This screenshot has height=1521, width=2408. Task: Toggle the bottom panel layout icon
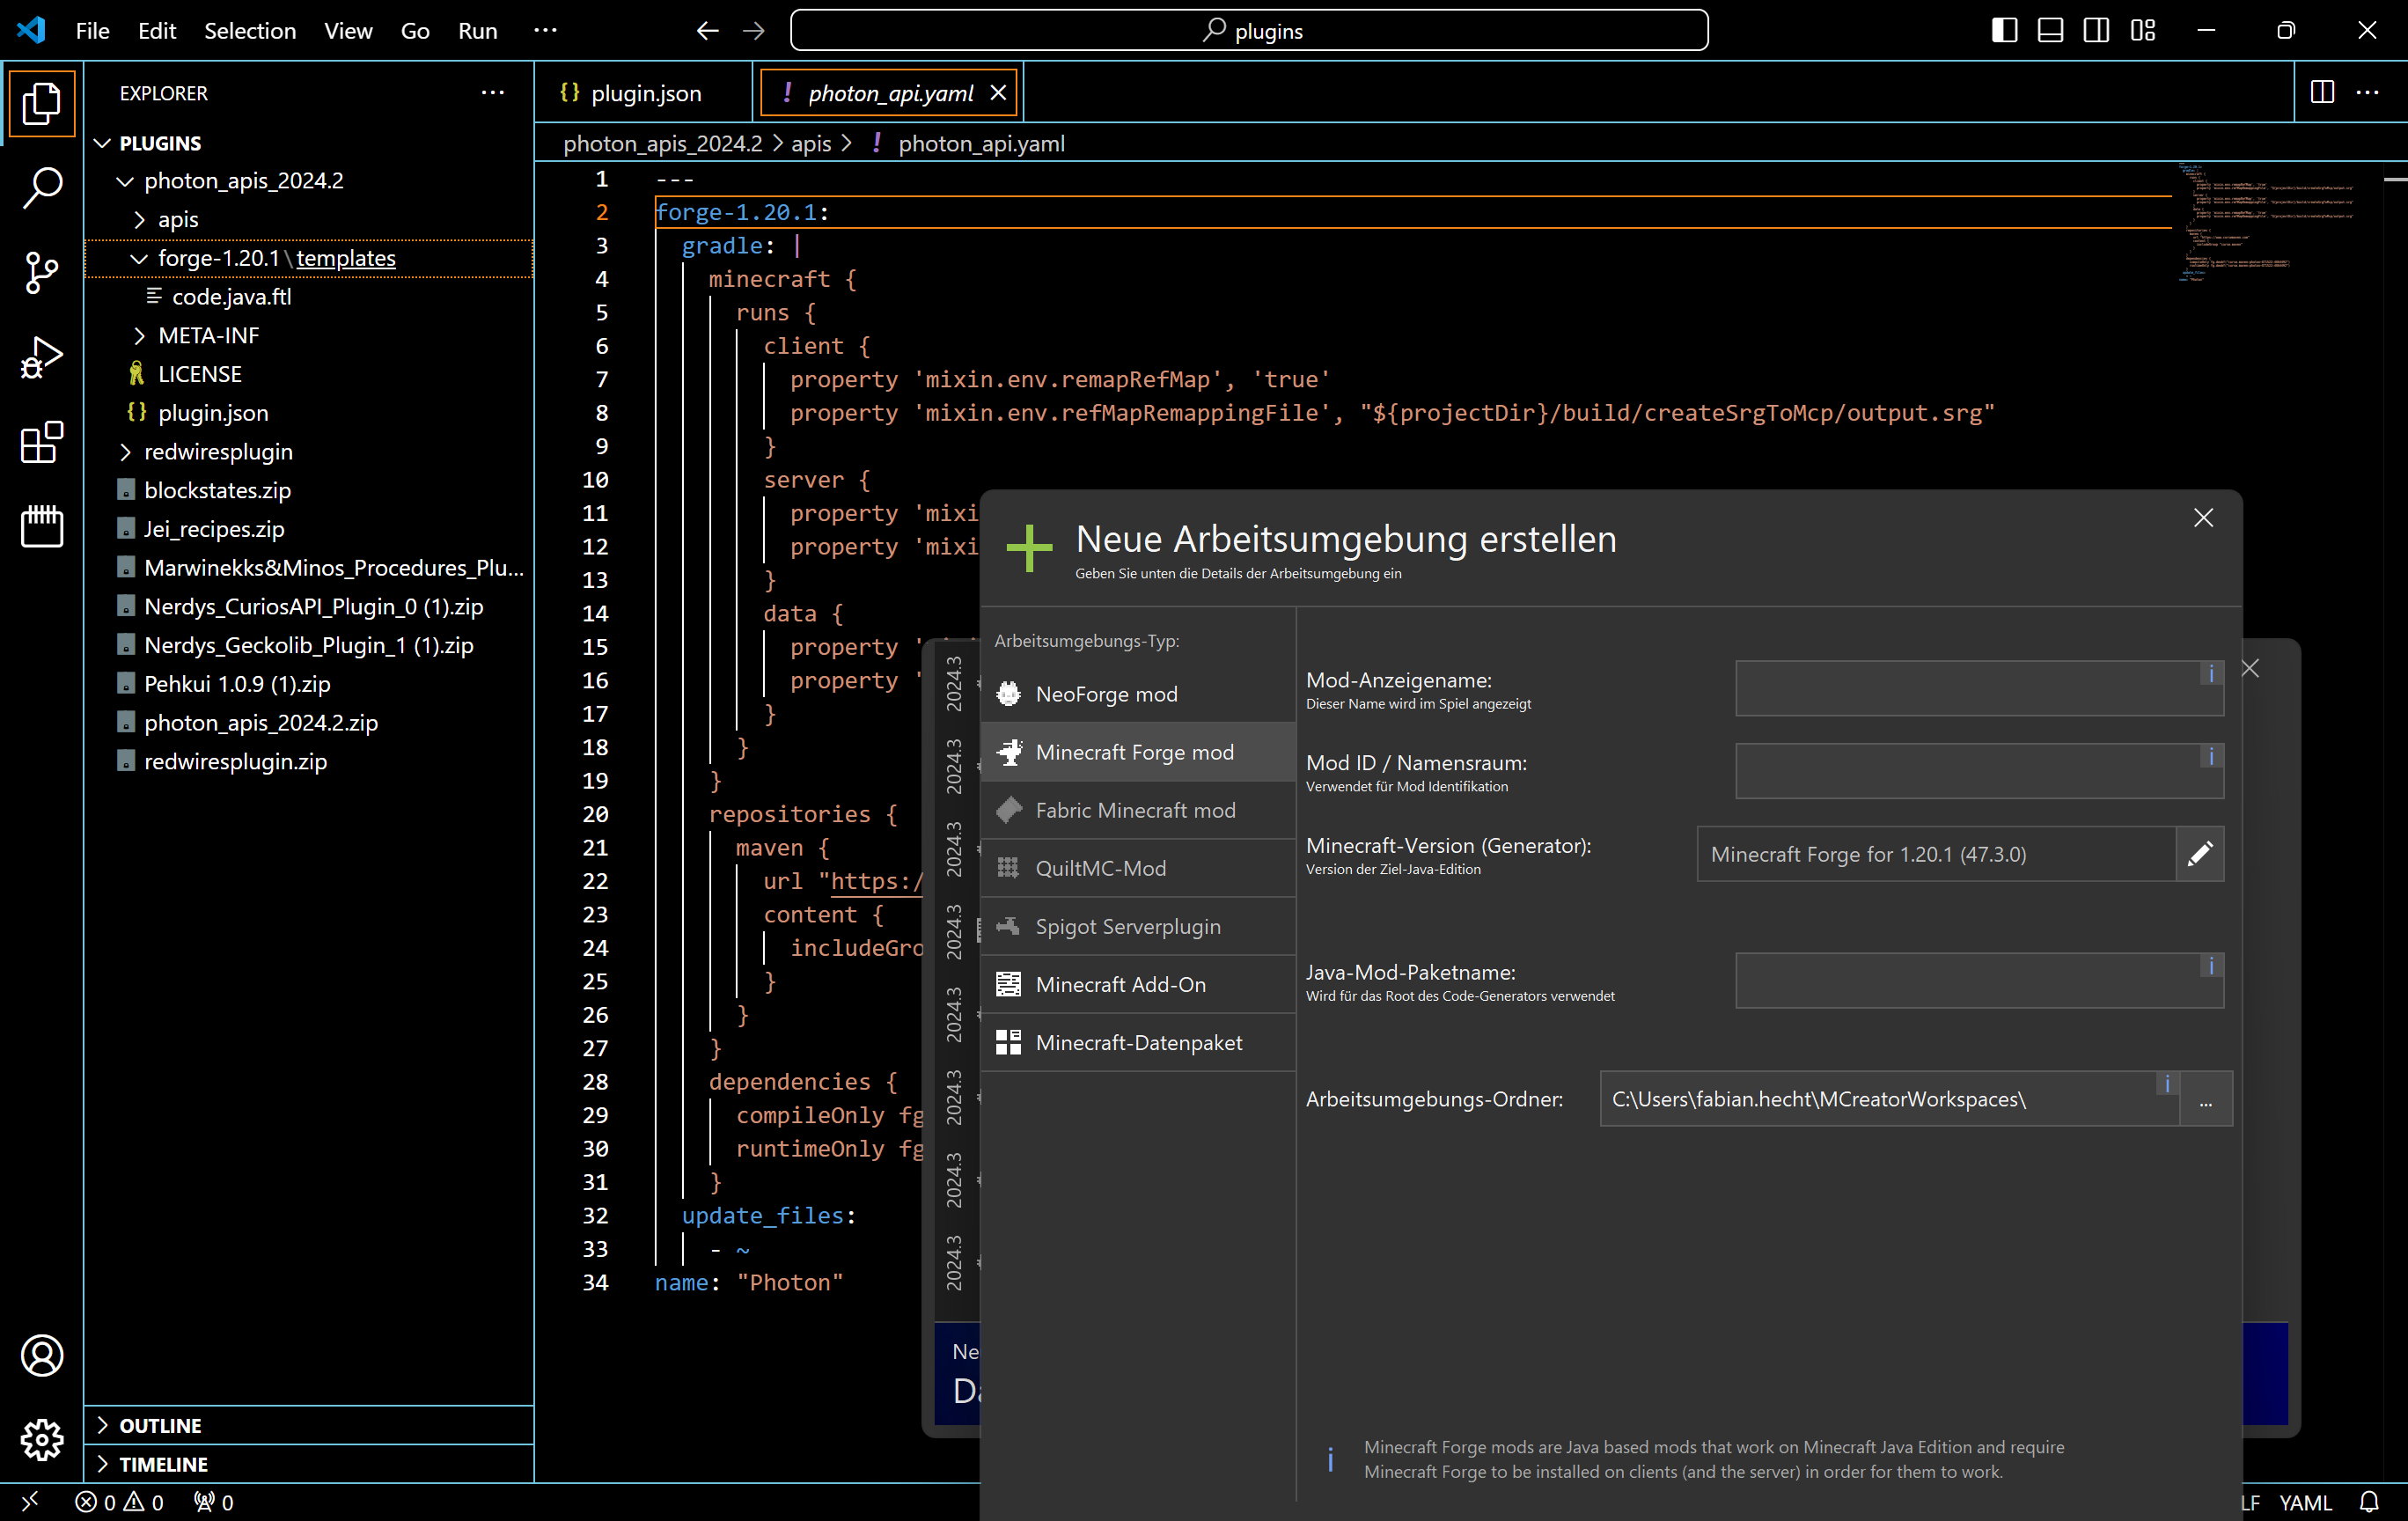pos(2051,31)
